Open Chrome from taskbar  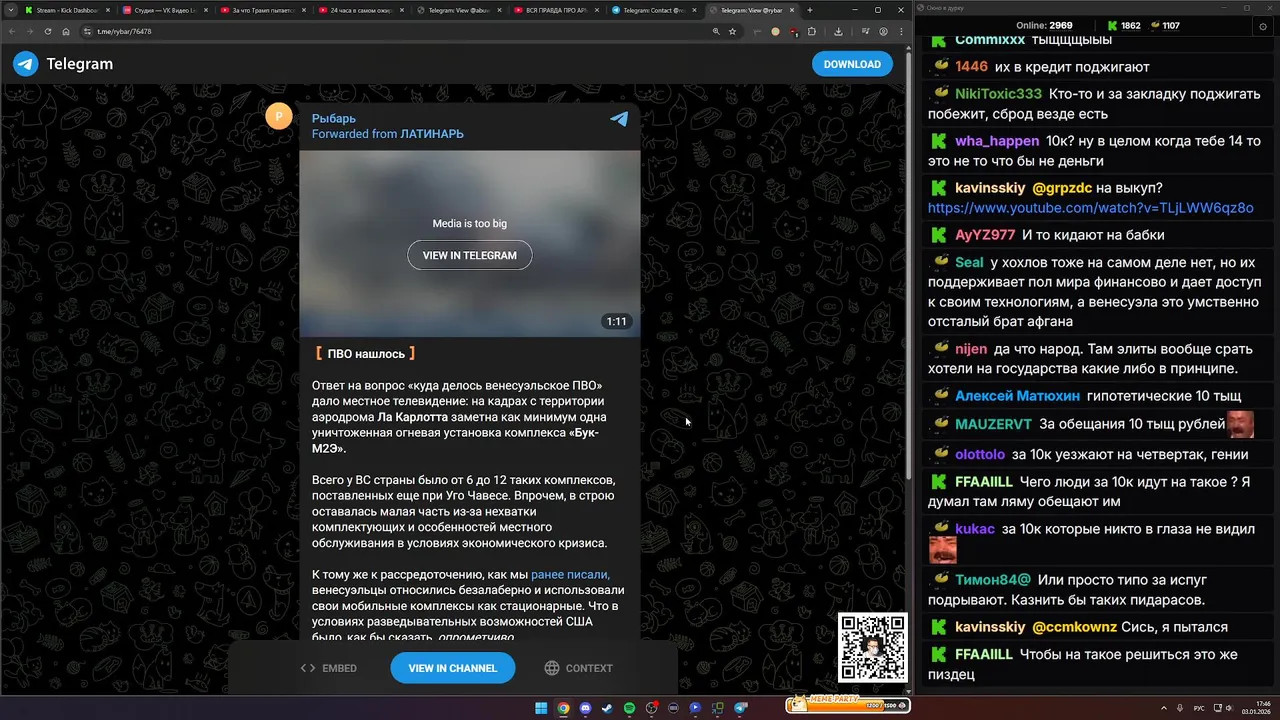[563, 708]
